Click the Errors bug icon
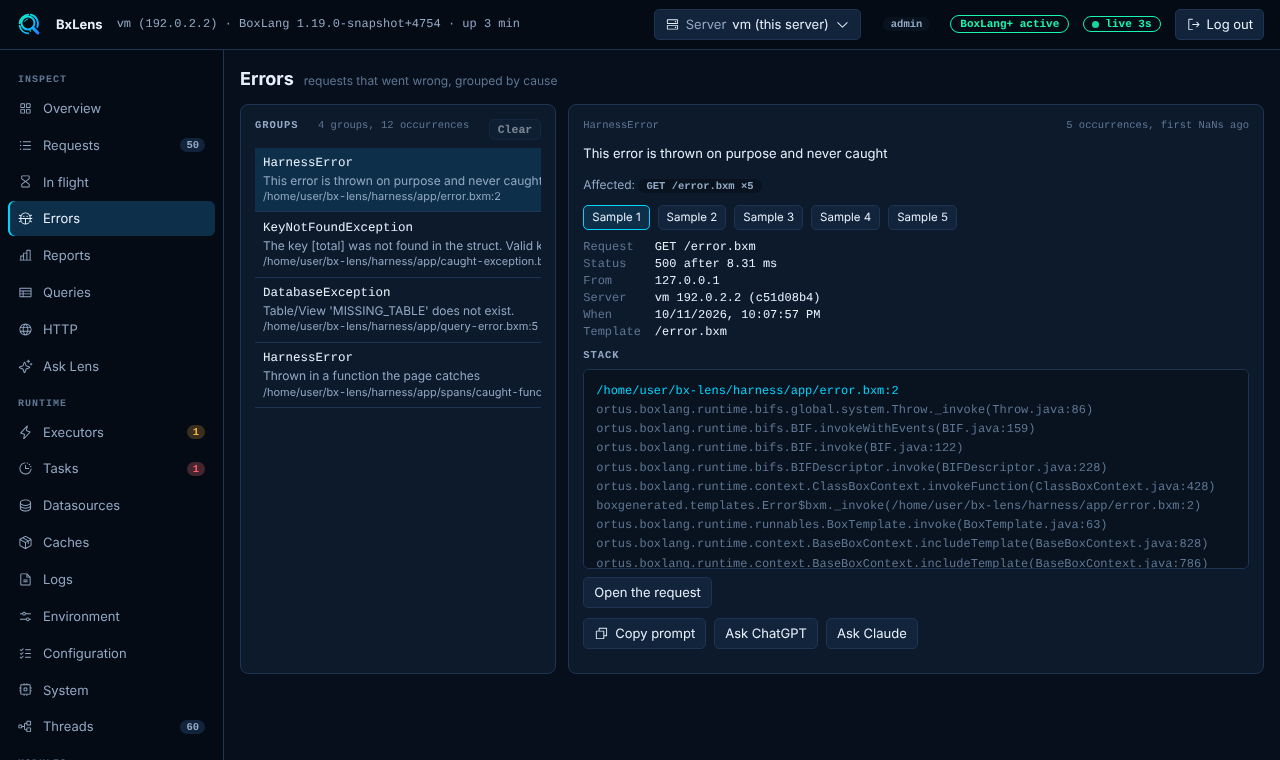The image size is (1280, 760). point(26,218)
